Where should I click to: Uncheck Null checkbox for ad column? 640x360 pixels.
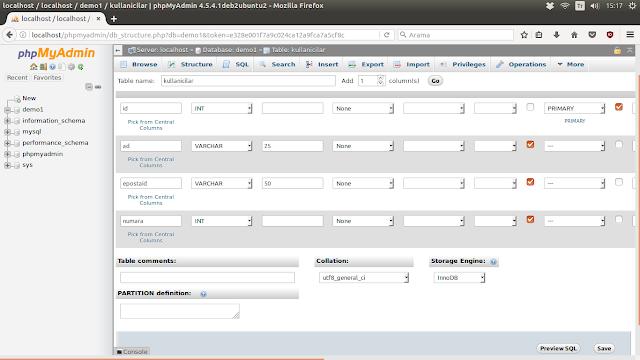[x=530, y=144]
